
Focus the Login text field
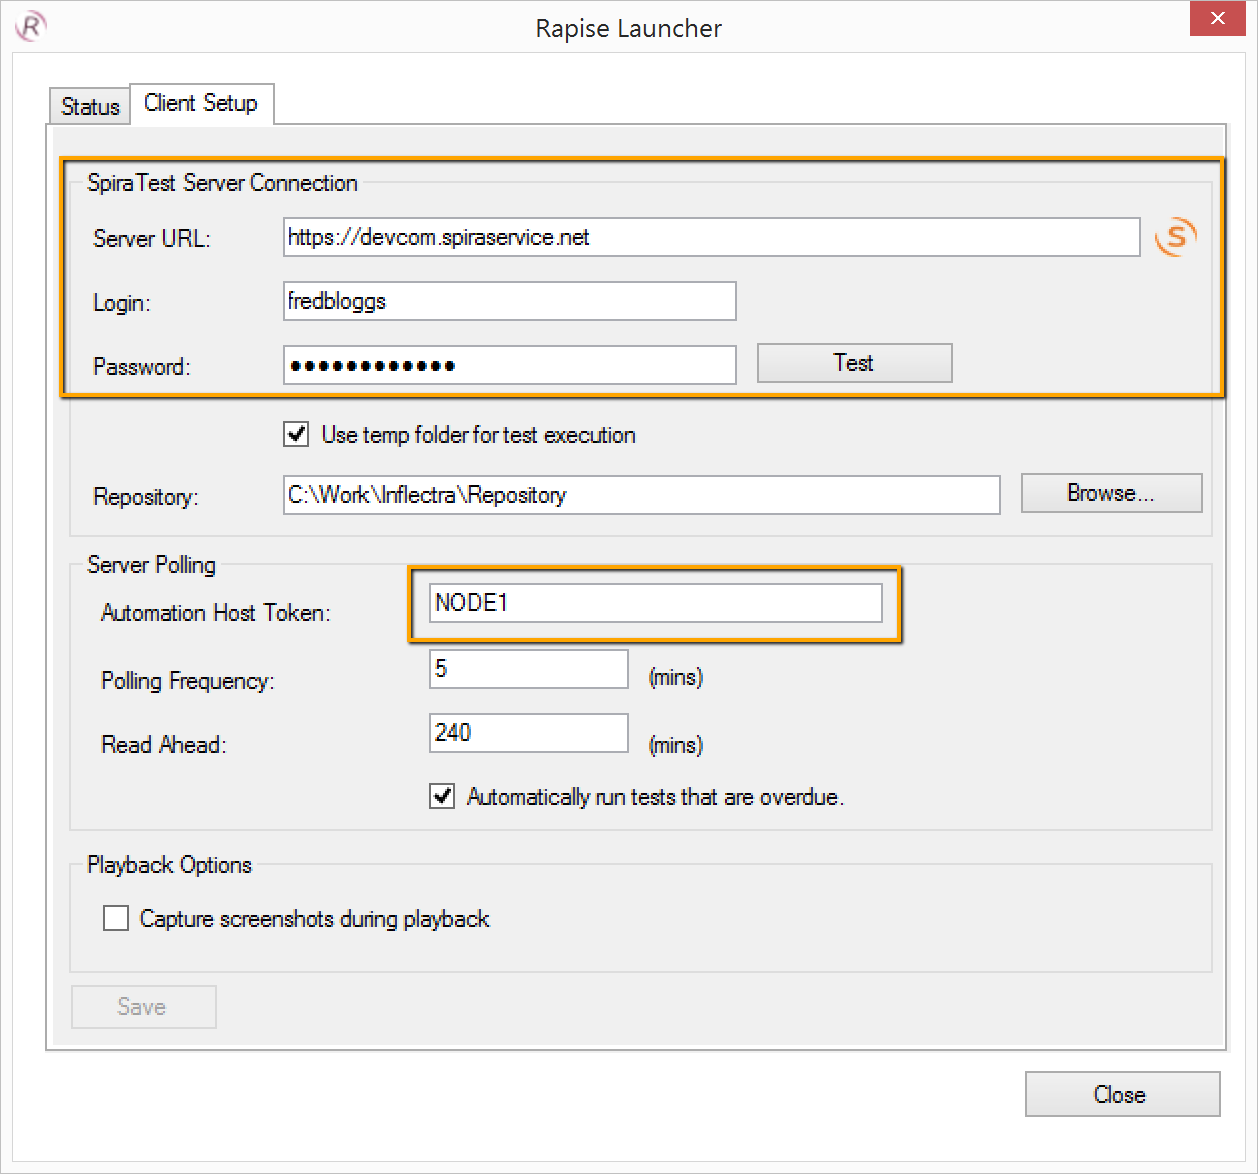tap(509, 301)
